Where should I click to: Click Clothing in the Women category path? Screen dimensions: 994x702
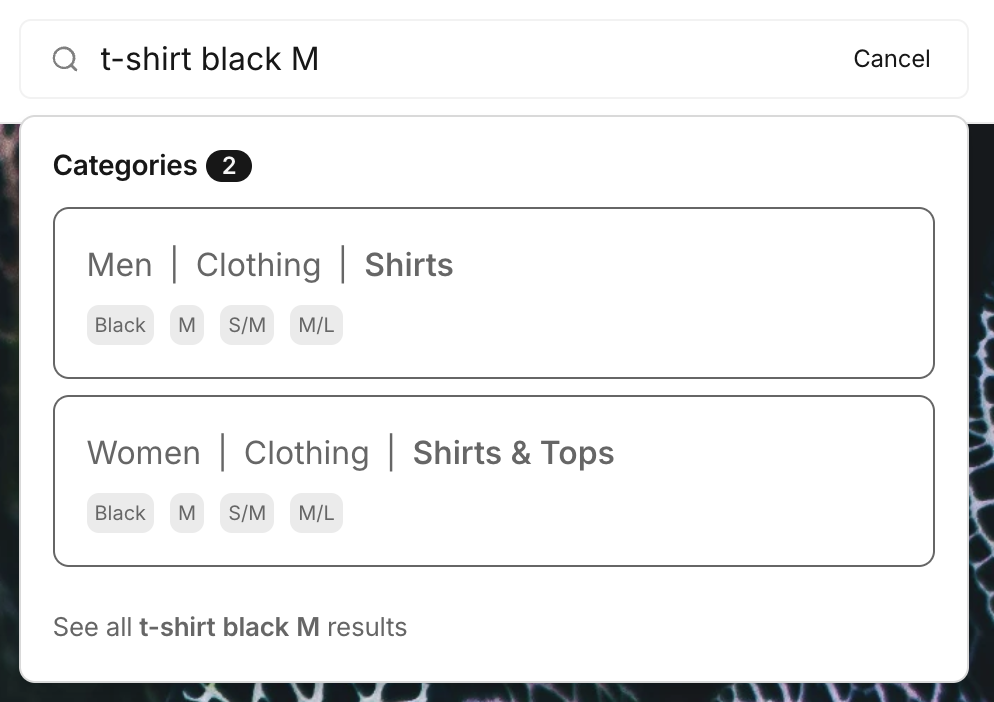(306, 454)
